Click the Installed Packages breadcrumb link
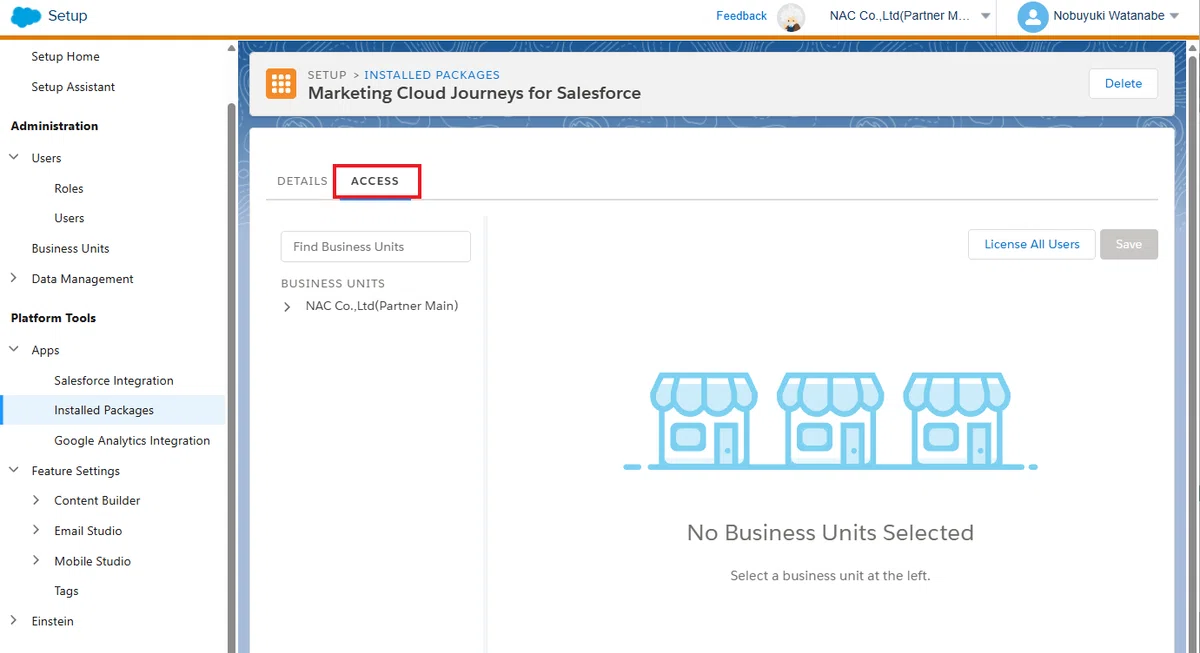The image size is (1200, 653). pos(432,75)
